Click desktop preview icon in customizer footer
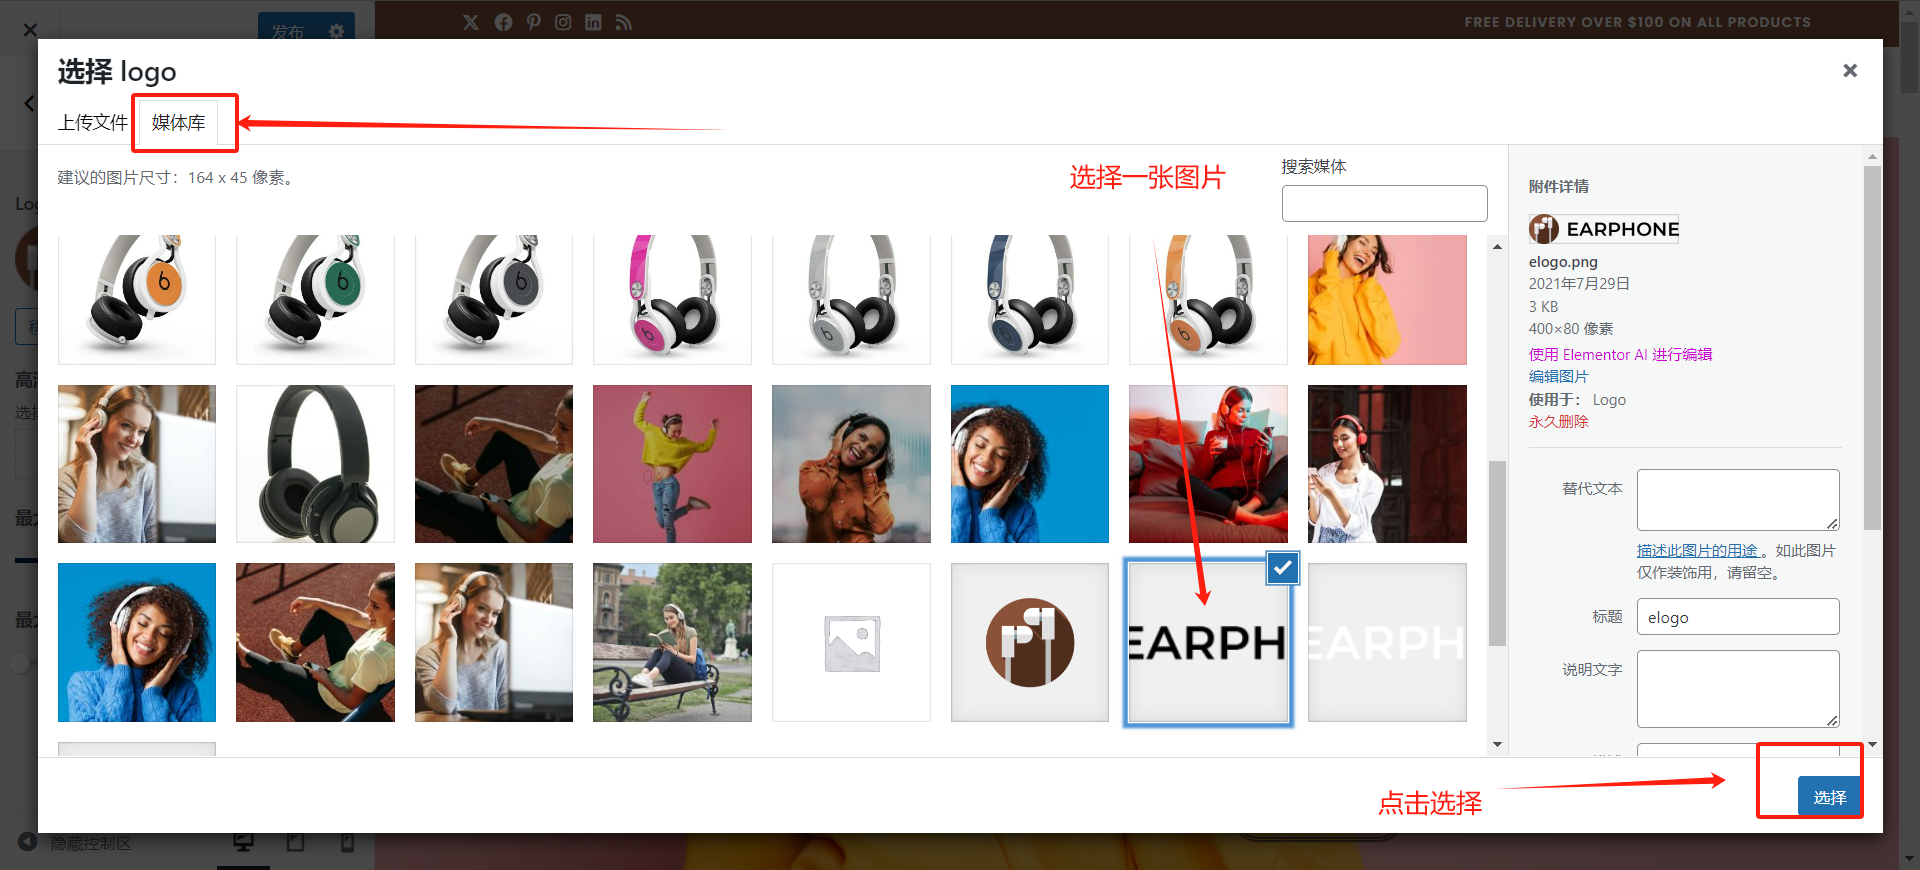 (244, 843)
